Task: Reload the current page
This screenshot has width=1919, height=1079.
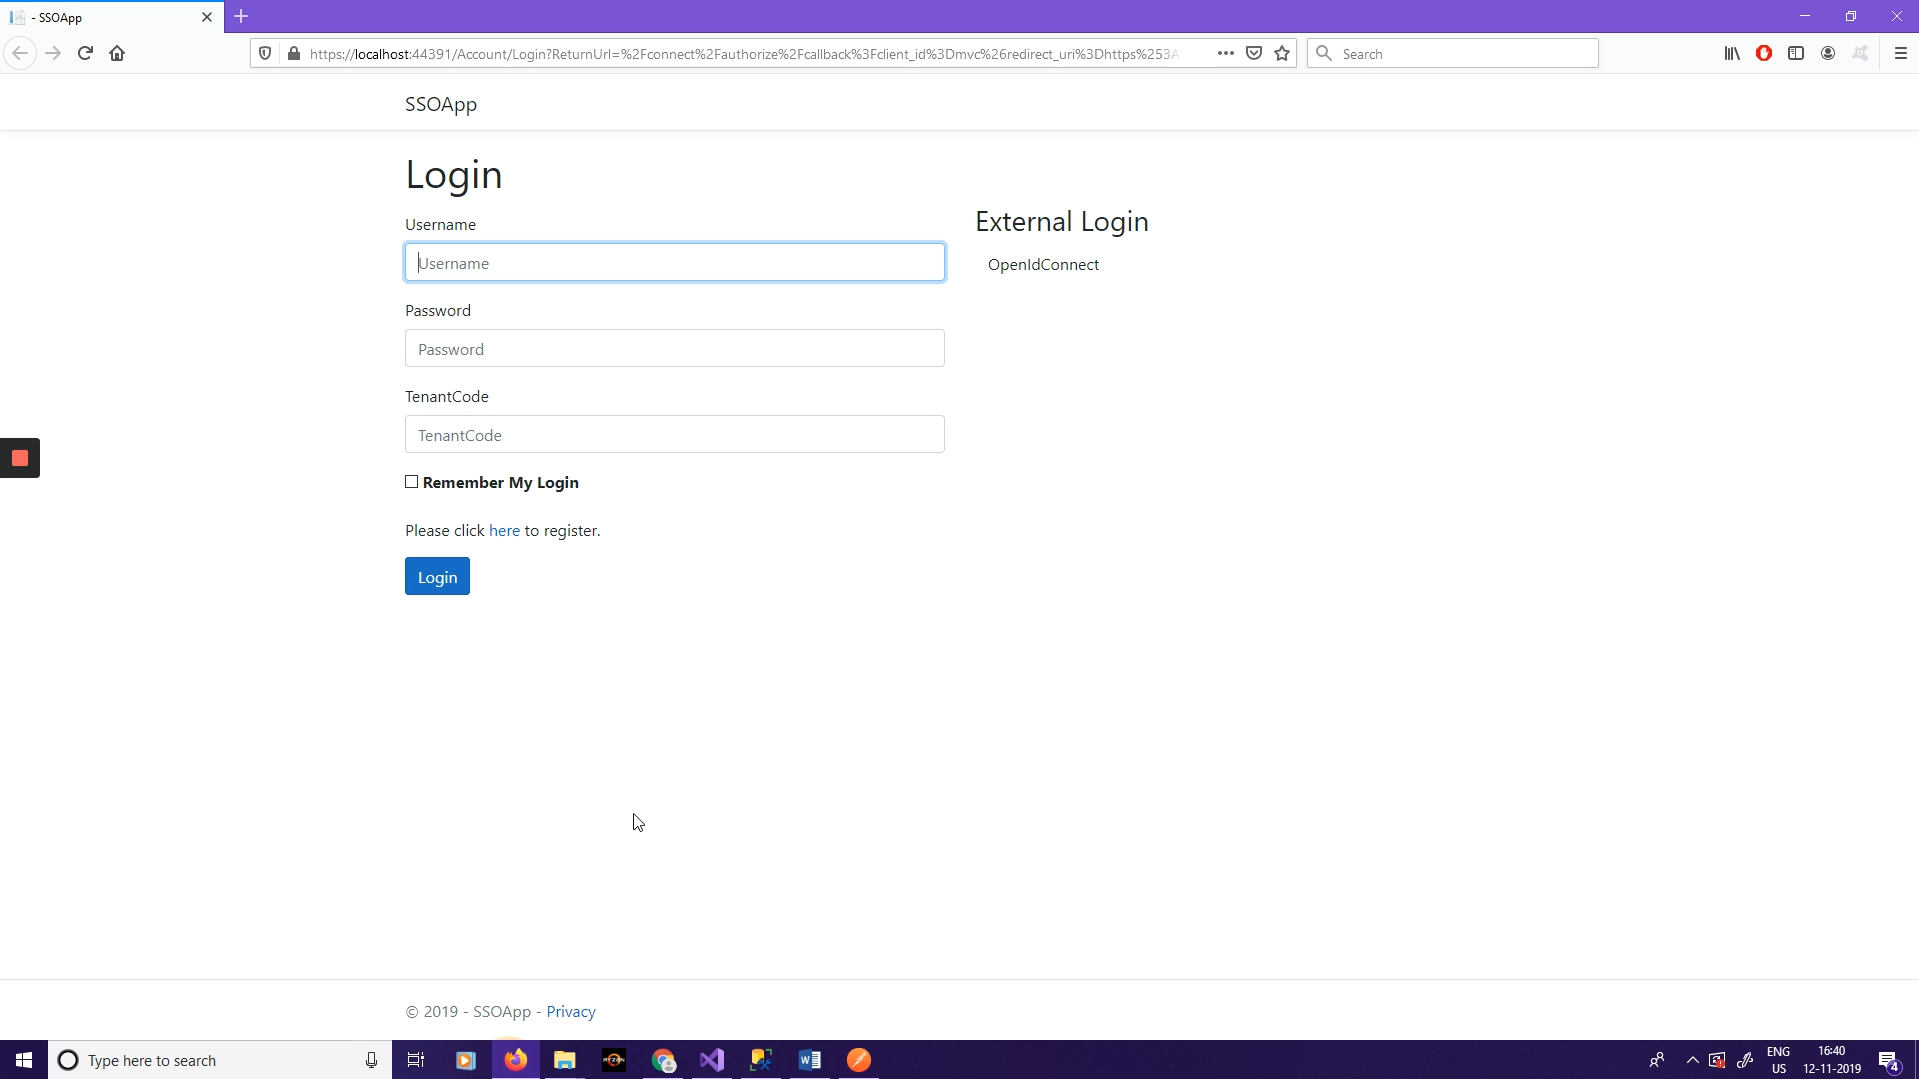Action: click(85, 53)
